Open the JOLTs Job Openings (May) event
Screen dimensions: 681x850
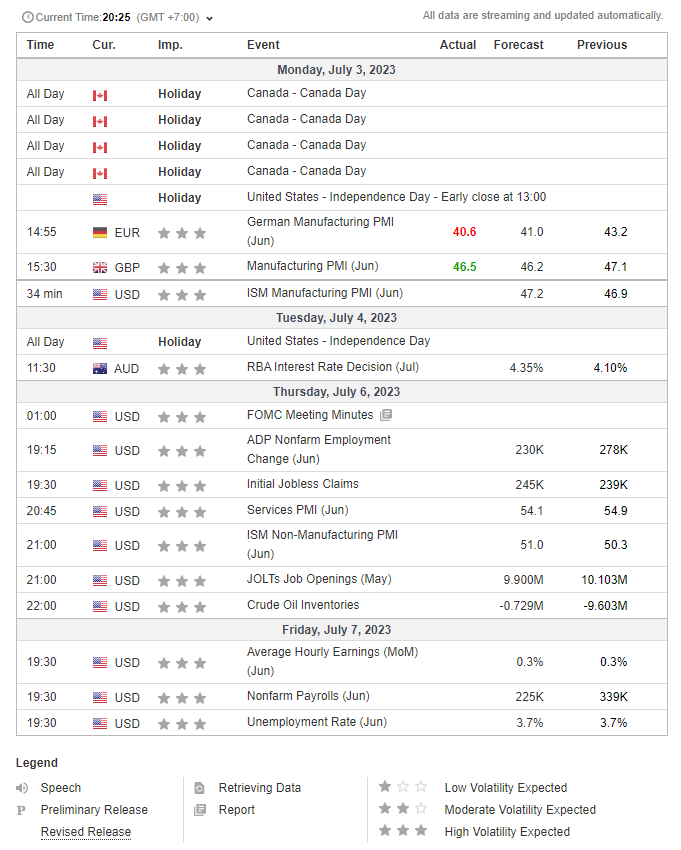[319, 579]
